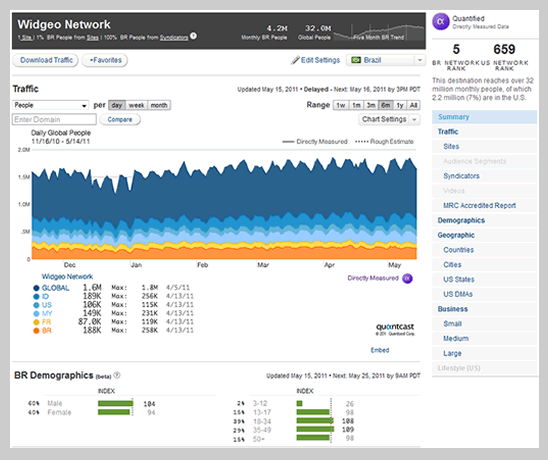
Task: Click the GLOBAL legend label
Action: coord(56,288)
